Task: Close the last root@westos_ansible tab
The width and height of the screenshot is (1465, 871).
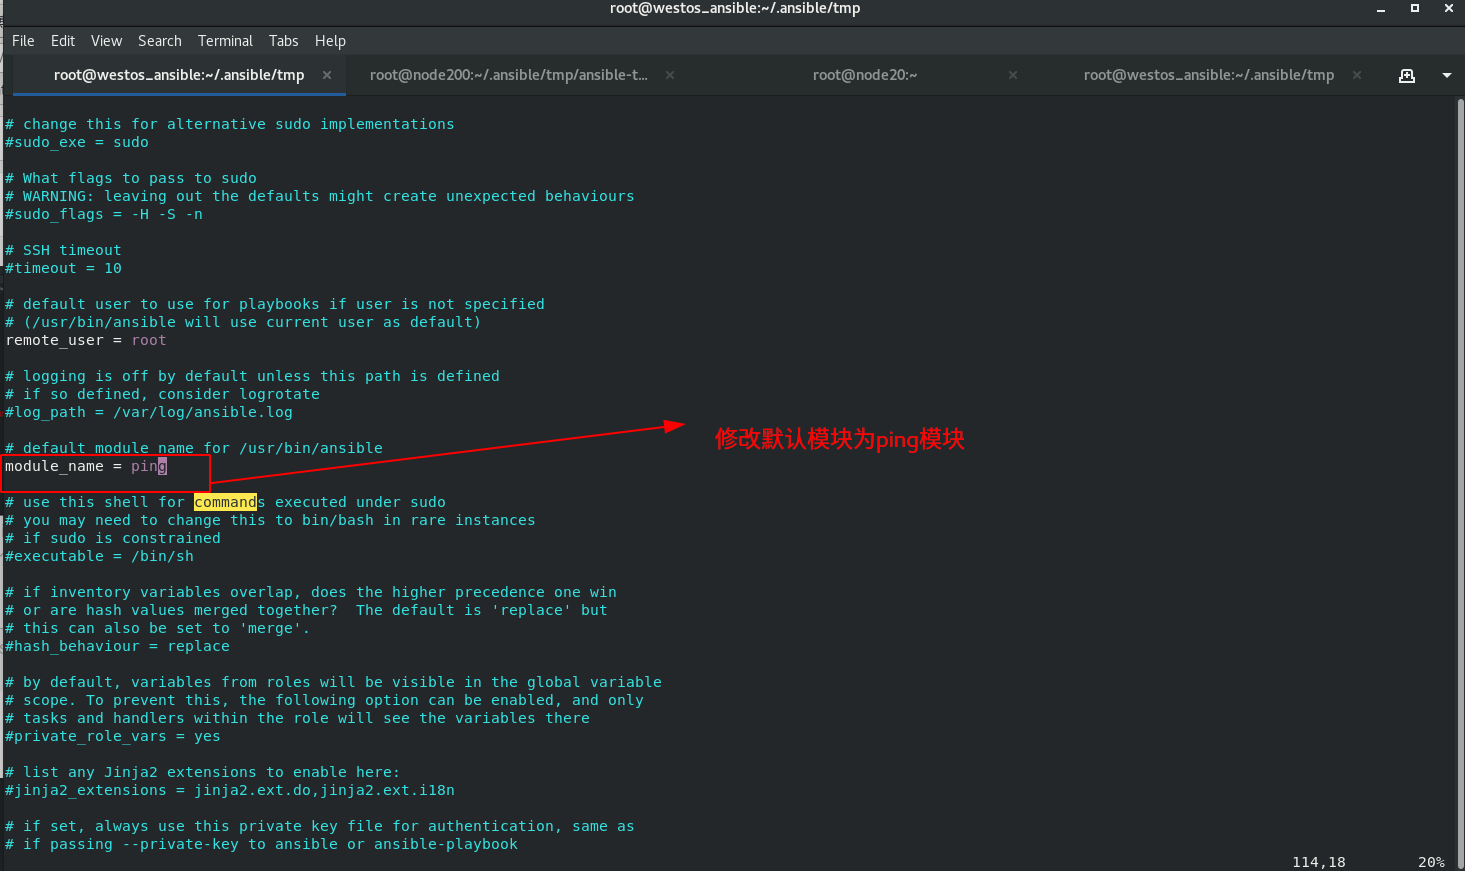Action: [x=1357, y=75]
